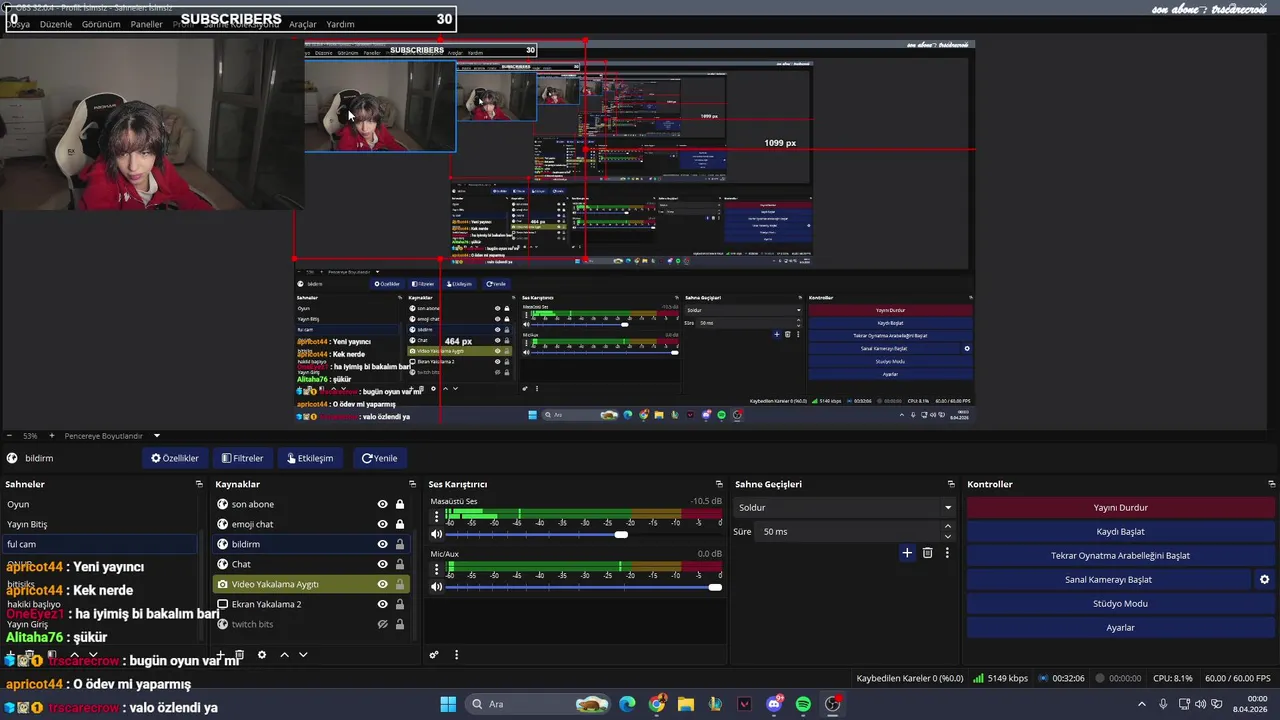The image size is (1280, 720).
Task: Toggle visibility of 'son abone' source
Action: coord(382,504)
